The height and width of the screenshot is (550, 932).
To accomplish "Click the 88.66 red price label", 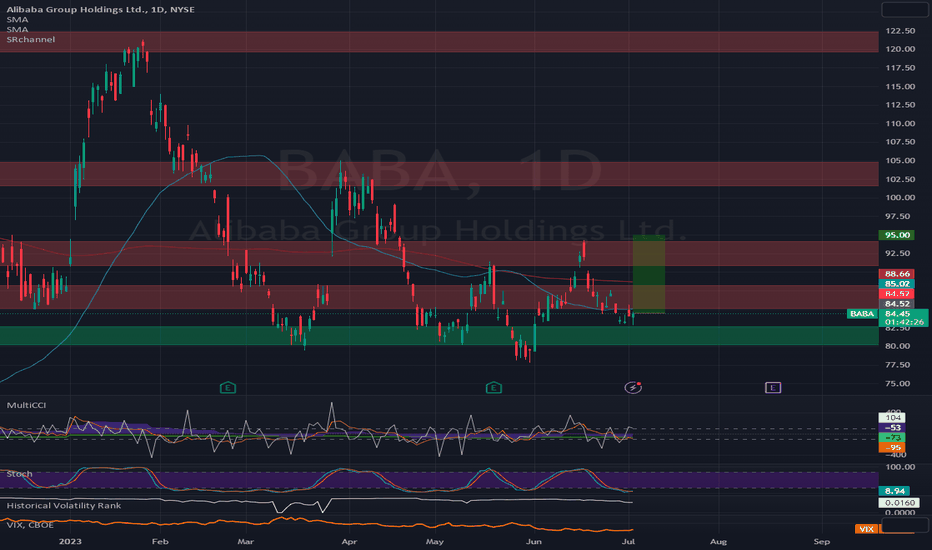I will 896,274.
